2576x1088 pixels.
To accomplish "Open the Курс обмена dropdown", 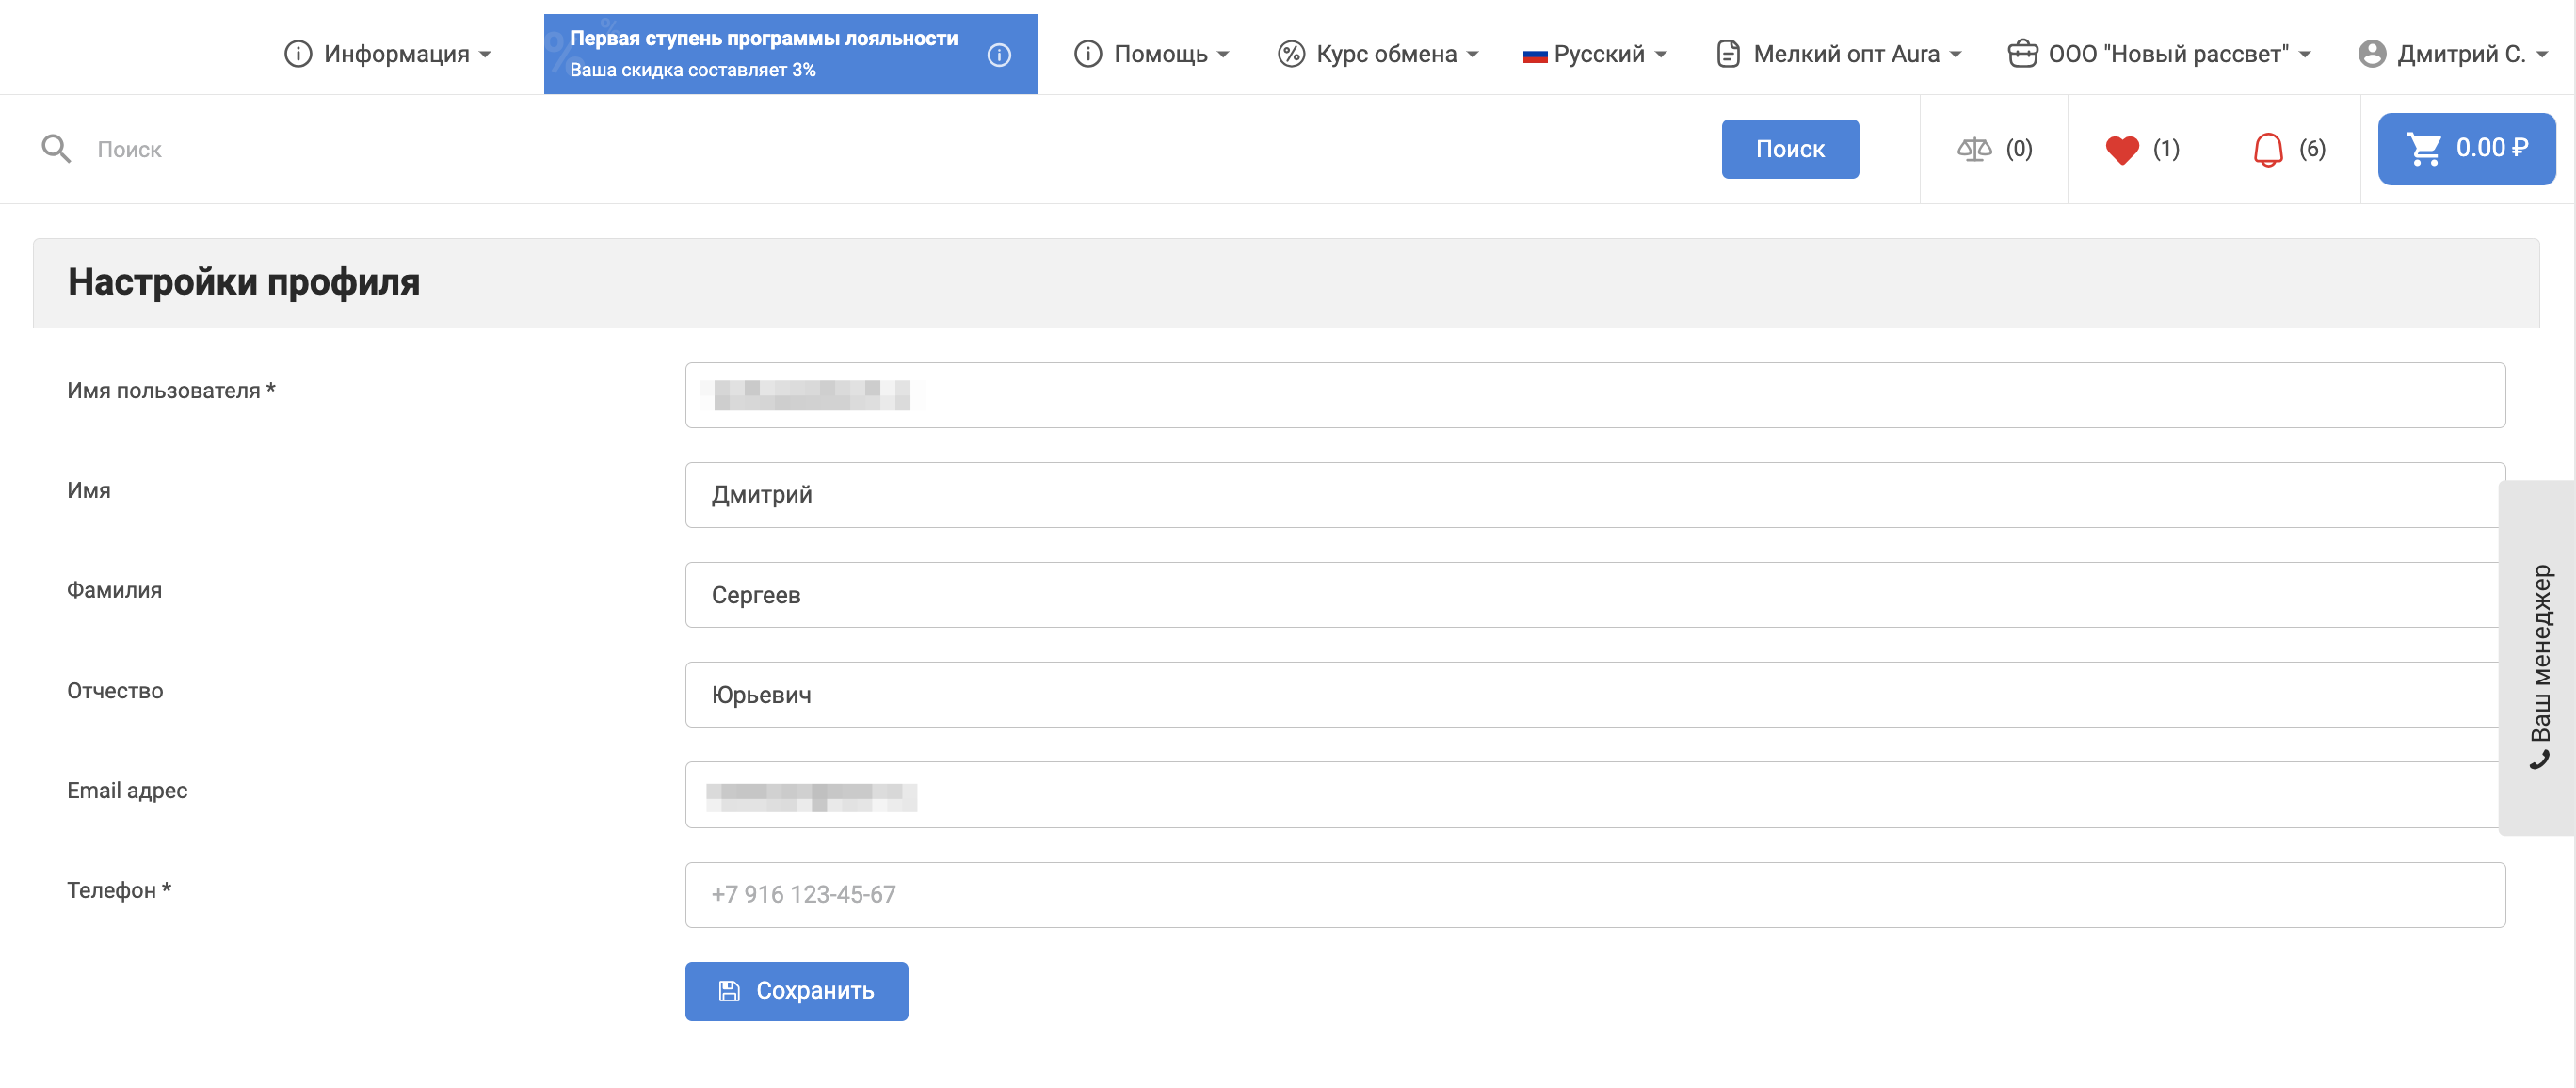I will tap(1378, 54).
